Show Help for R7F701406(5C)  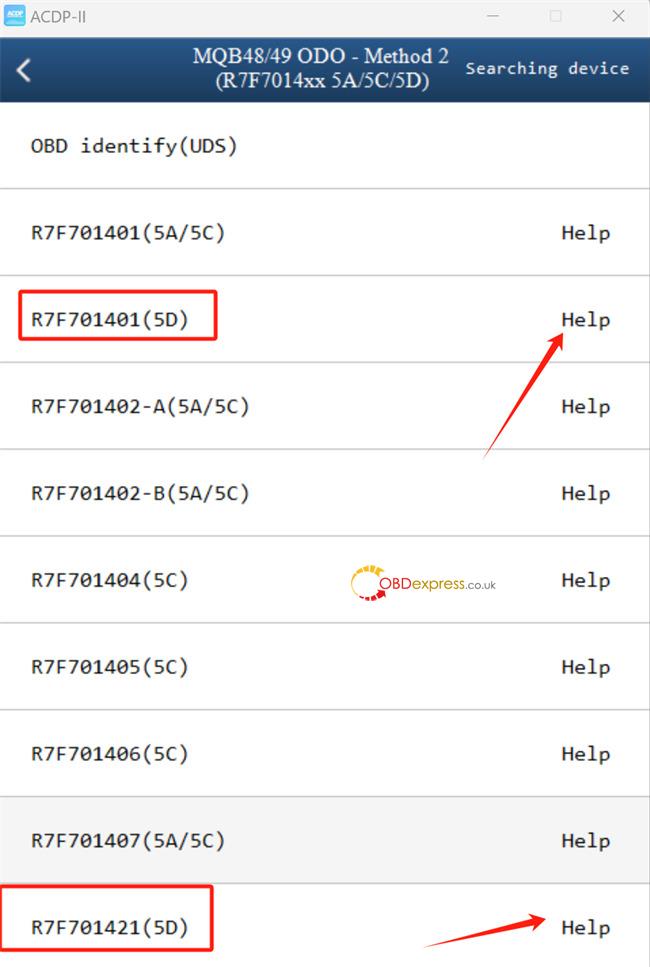point(585,754)
